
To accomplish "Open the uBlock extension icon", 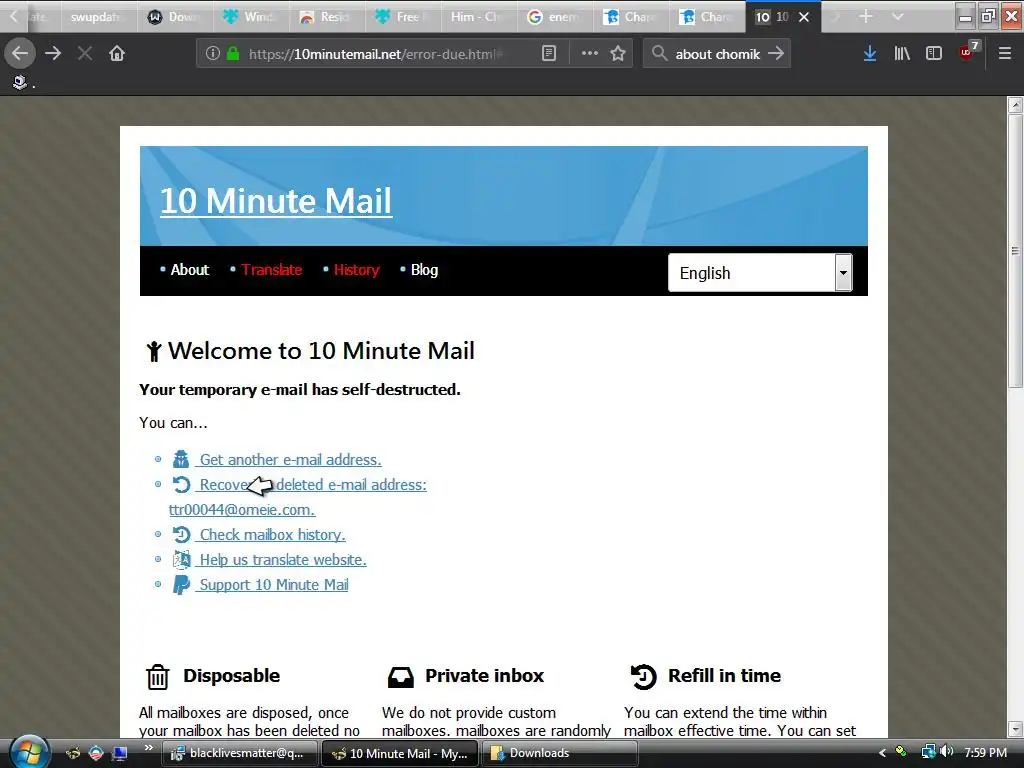I will [x=969, y=51].
